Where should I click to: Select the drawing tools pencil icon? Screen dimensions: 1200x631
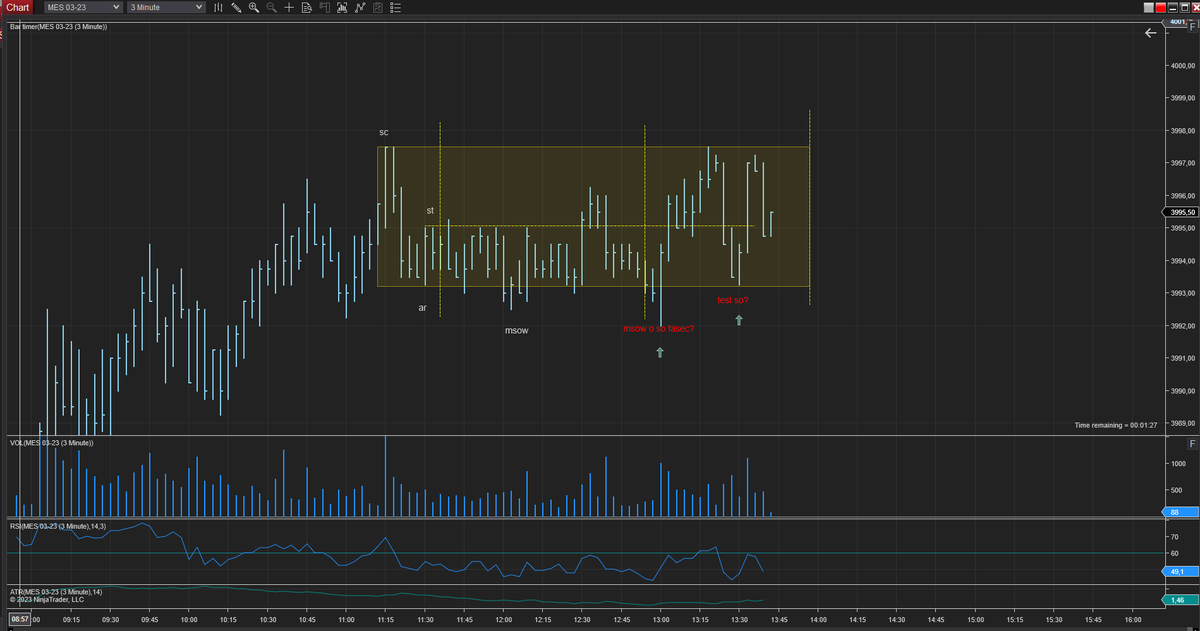point(236,7)
